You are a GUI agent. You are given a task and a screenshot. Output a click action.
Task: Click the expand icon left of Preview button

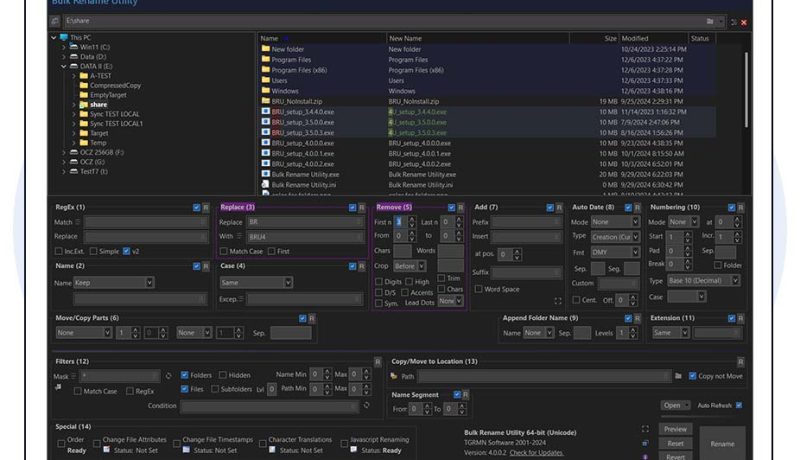point(645,429)
